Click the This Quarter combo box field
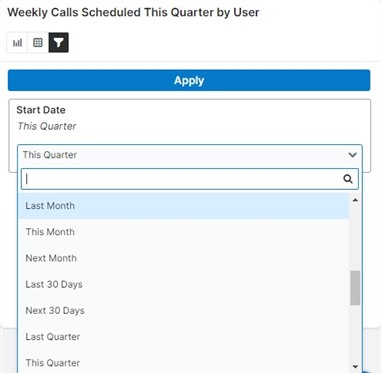This screenshot has width=381, height=373. (190, 155)
